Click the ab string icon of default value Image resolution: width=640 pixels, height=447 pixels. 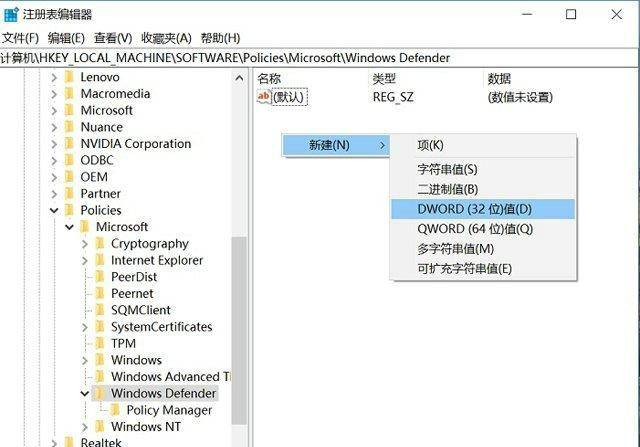coord(264,97)
